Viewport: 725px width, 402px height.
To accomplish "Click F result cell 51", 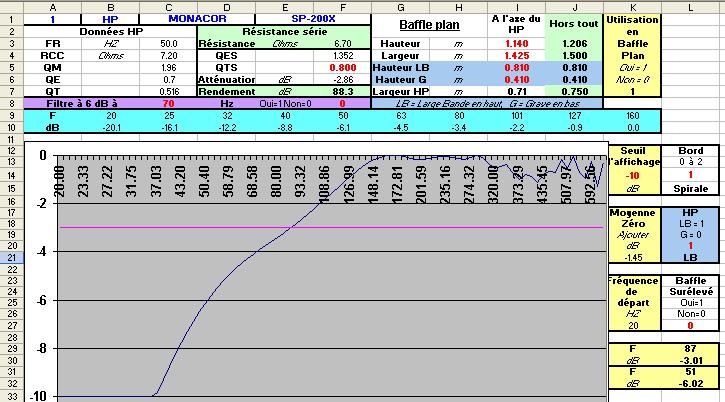I will click(x=690, y=372).
